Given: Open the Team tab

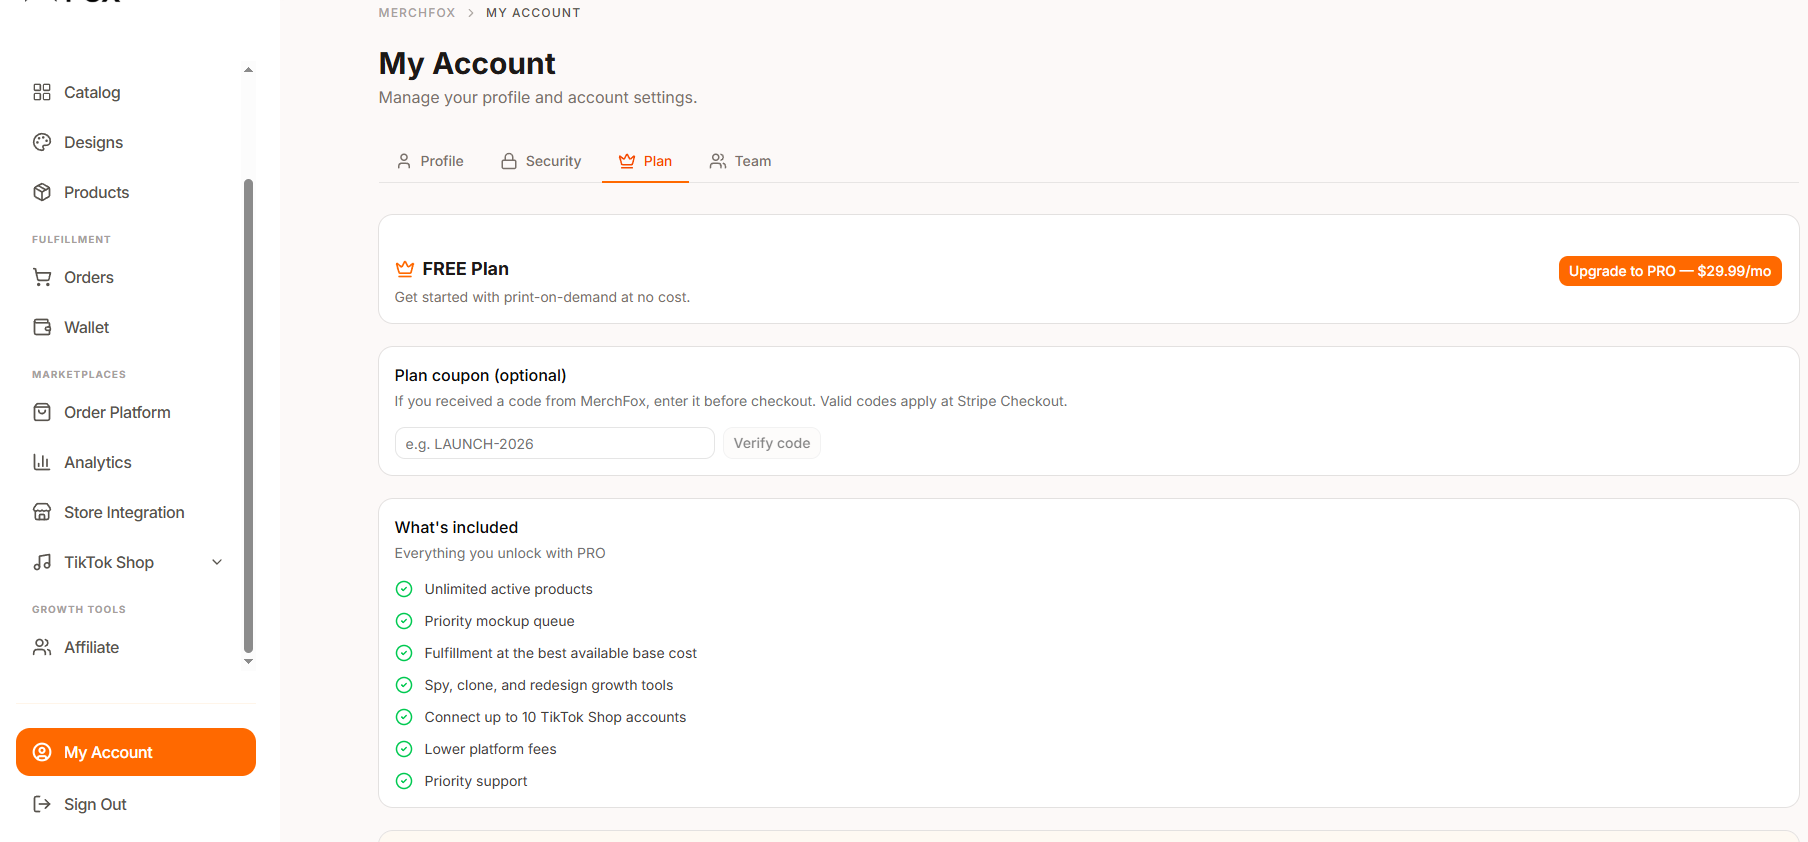Looking at the screenshot, I should pyautogui.click(x=740, y=161).
